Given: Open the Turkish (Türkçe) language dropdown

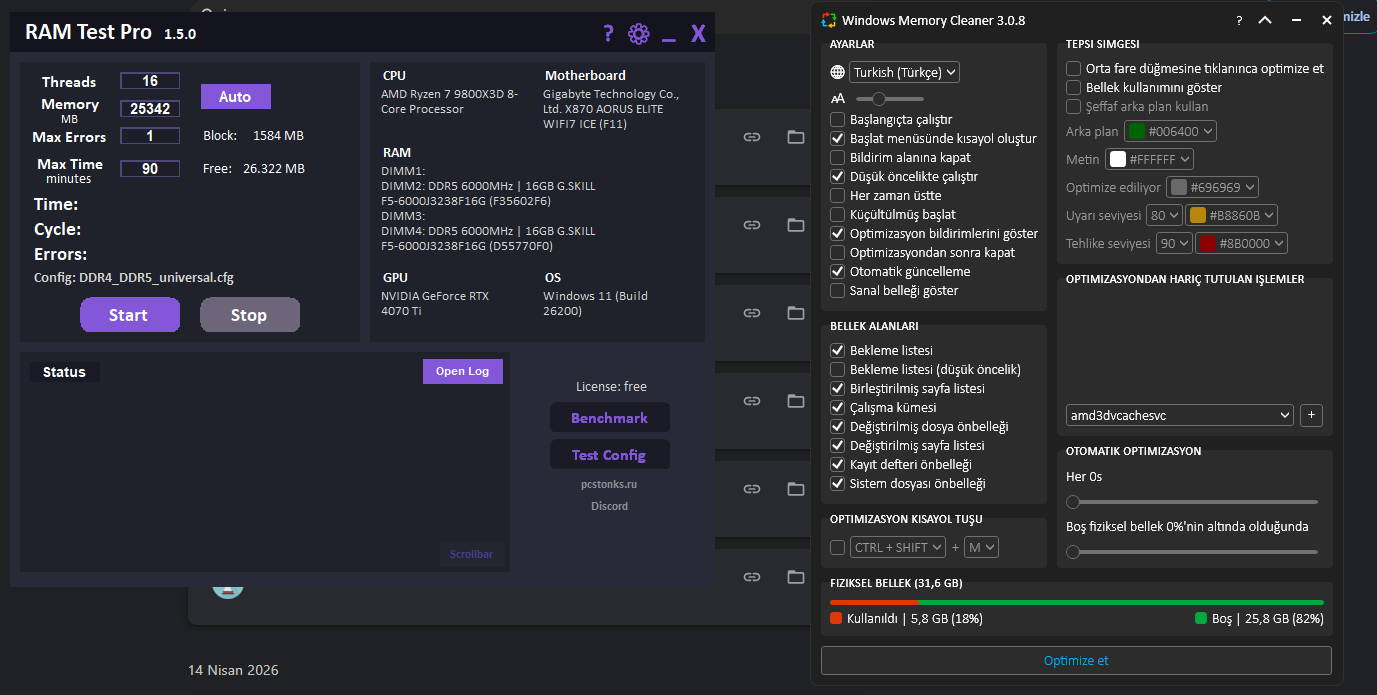Looking at the screenshot, I should click(904, 72).
